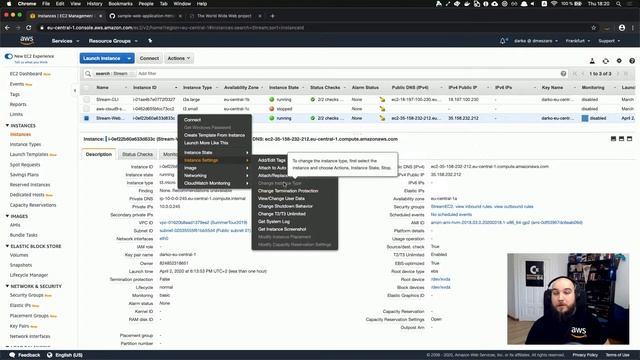Open macOS Spotlight search icon
The height and width of the screenshot is (360, 640).
pyautogui.click(x=618, y=4)
